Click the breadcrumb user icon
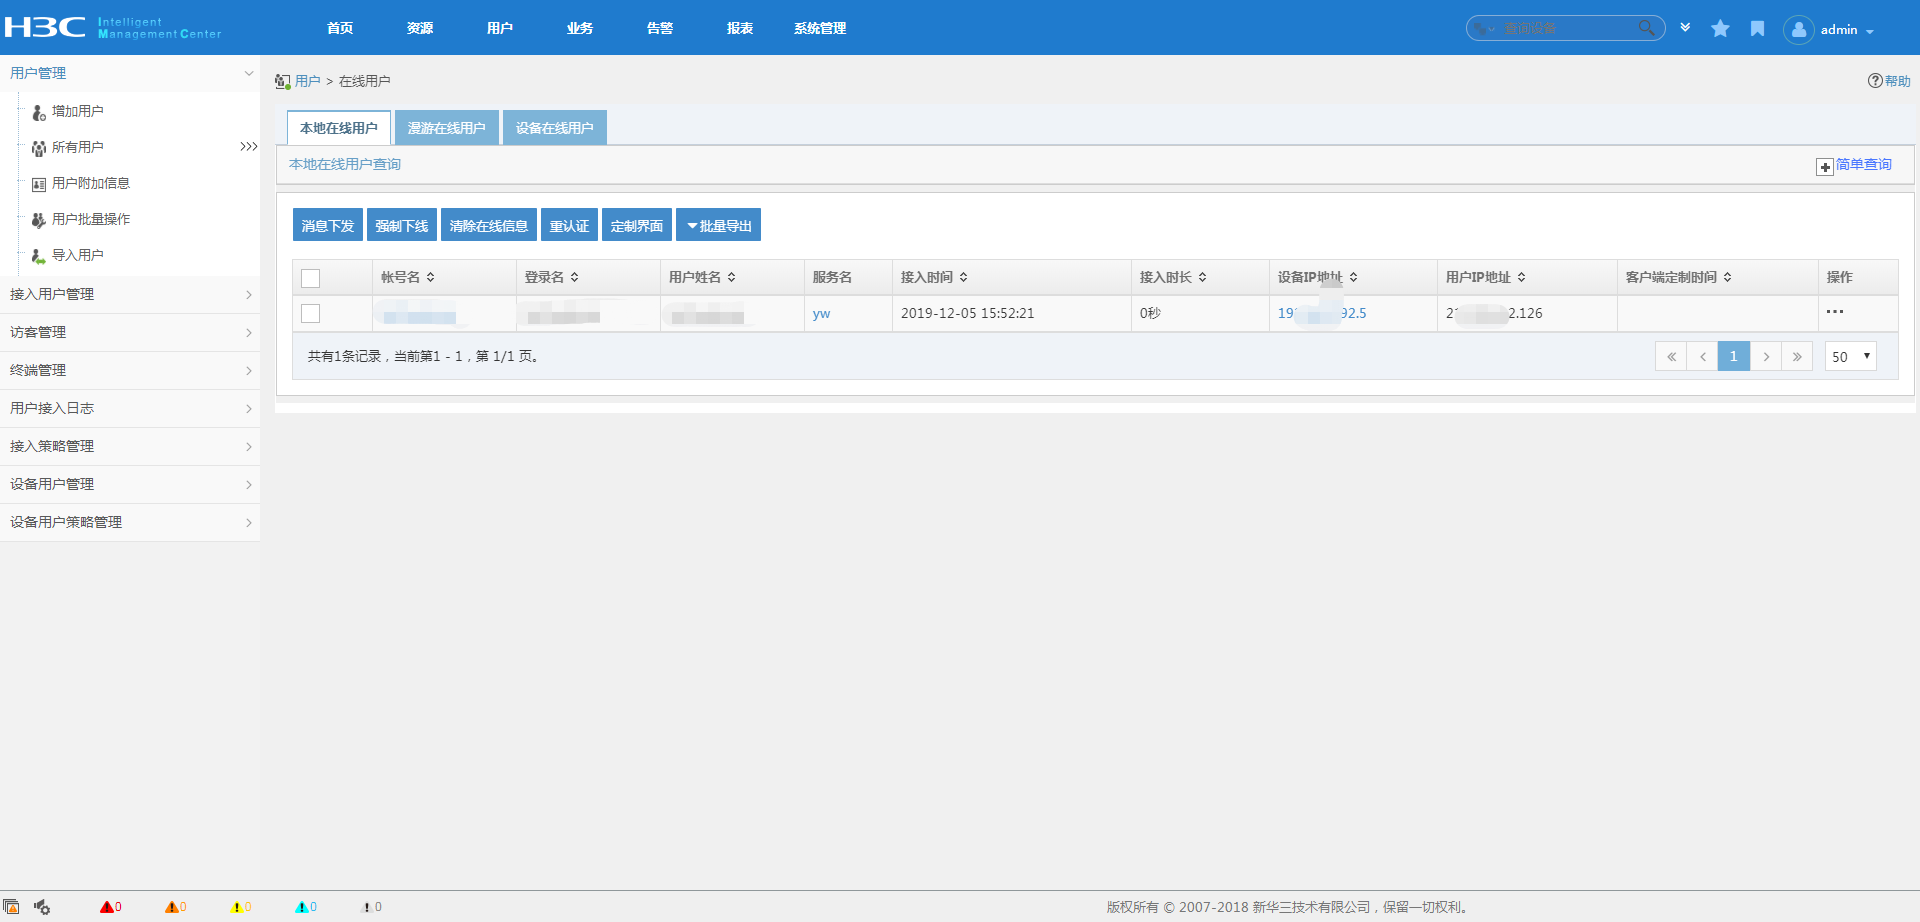Viewport: 1920px width, 922px height. (x=283, y=81)
